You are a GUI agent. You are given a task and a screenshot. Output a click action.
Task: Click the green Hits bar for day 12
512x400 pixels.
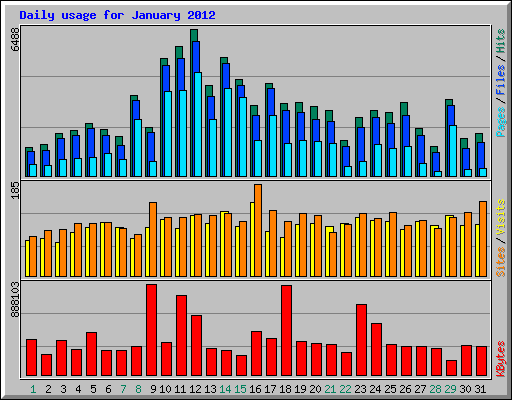click(x=194, y=35)
